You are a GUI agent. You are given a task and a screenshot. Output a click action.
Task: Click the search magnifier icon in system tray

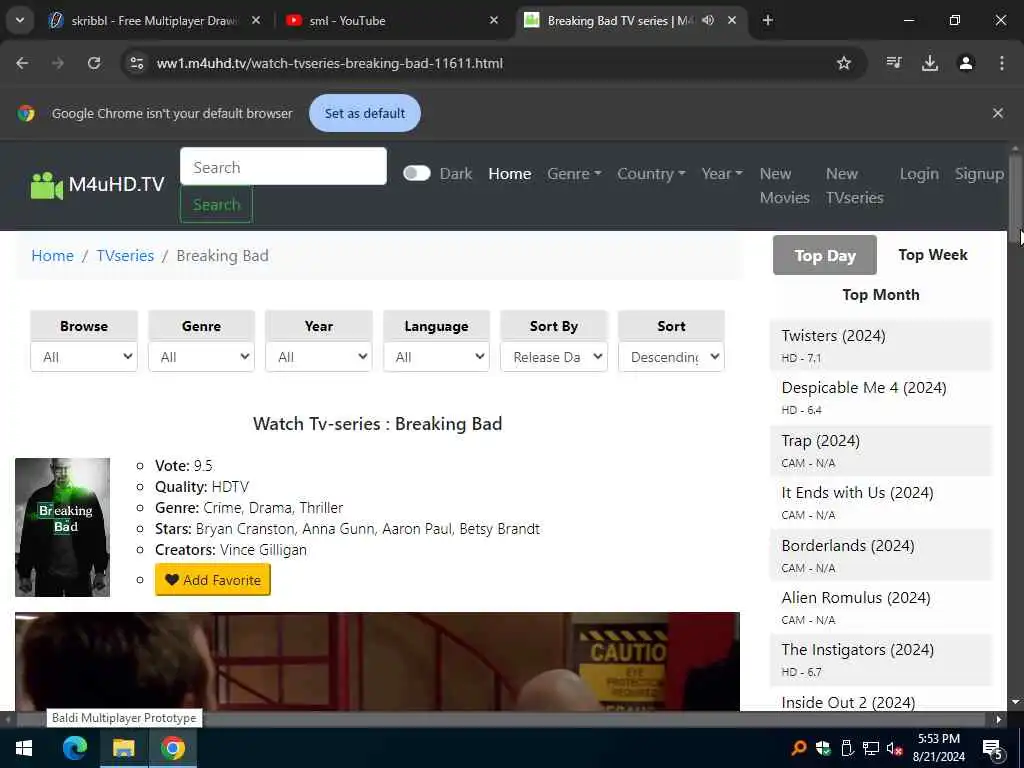[x=798, y=748]
